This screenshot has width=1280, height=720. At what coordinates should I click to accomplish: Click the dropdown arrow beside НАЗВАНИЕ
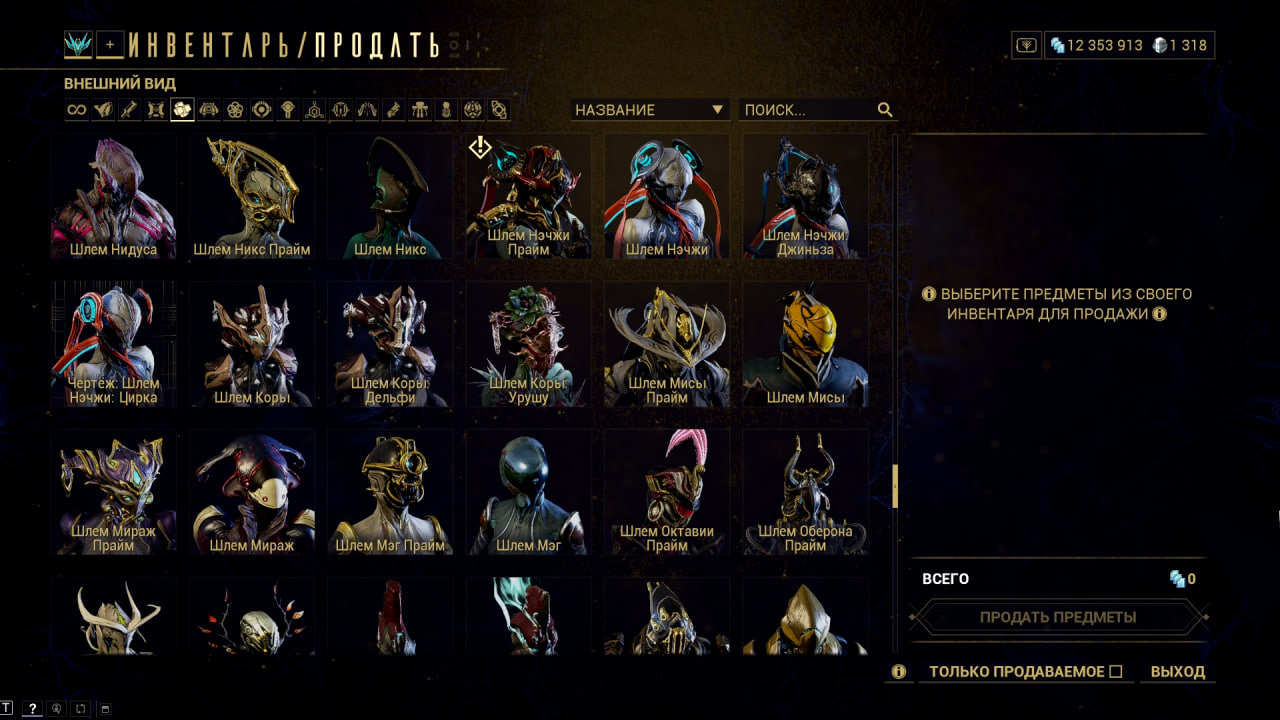pos(717,110)
